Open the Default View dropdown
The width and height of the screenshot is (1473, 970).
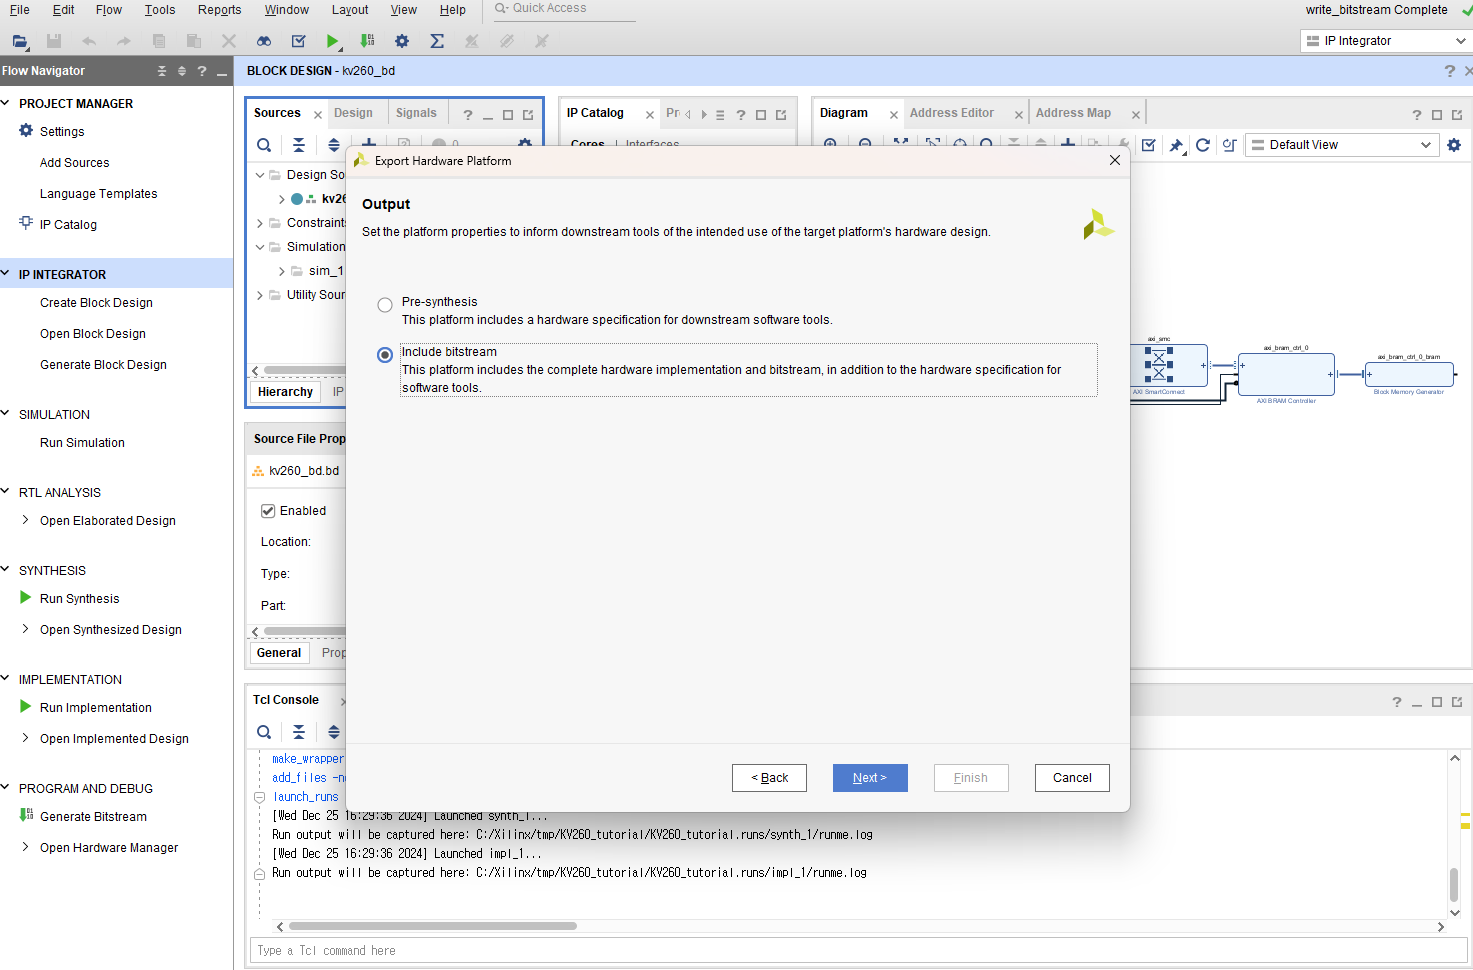tap(1342, 145)
